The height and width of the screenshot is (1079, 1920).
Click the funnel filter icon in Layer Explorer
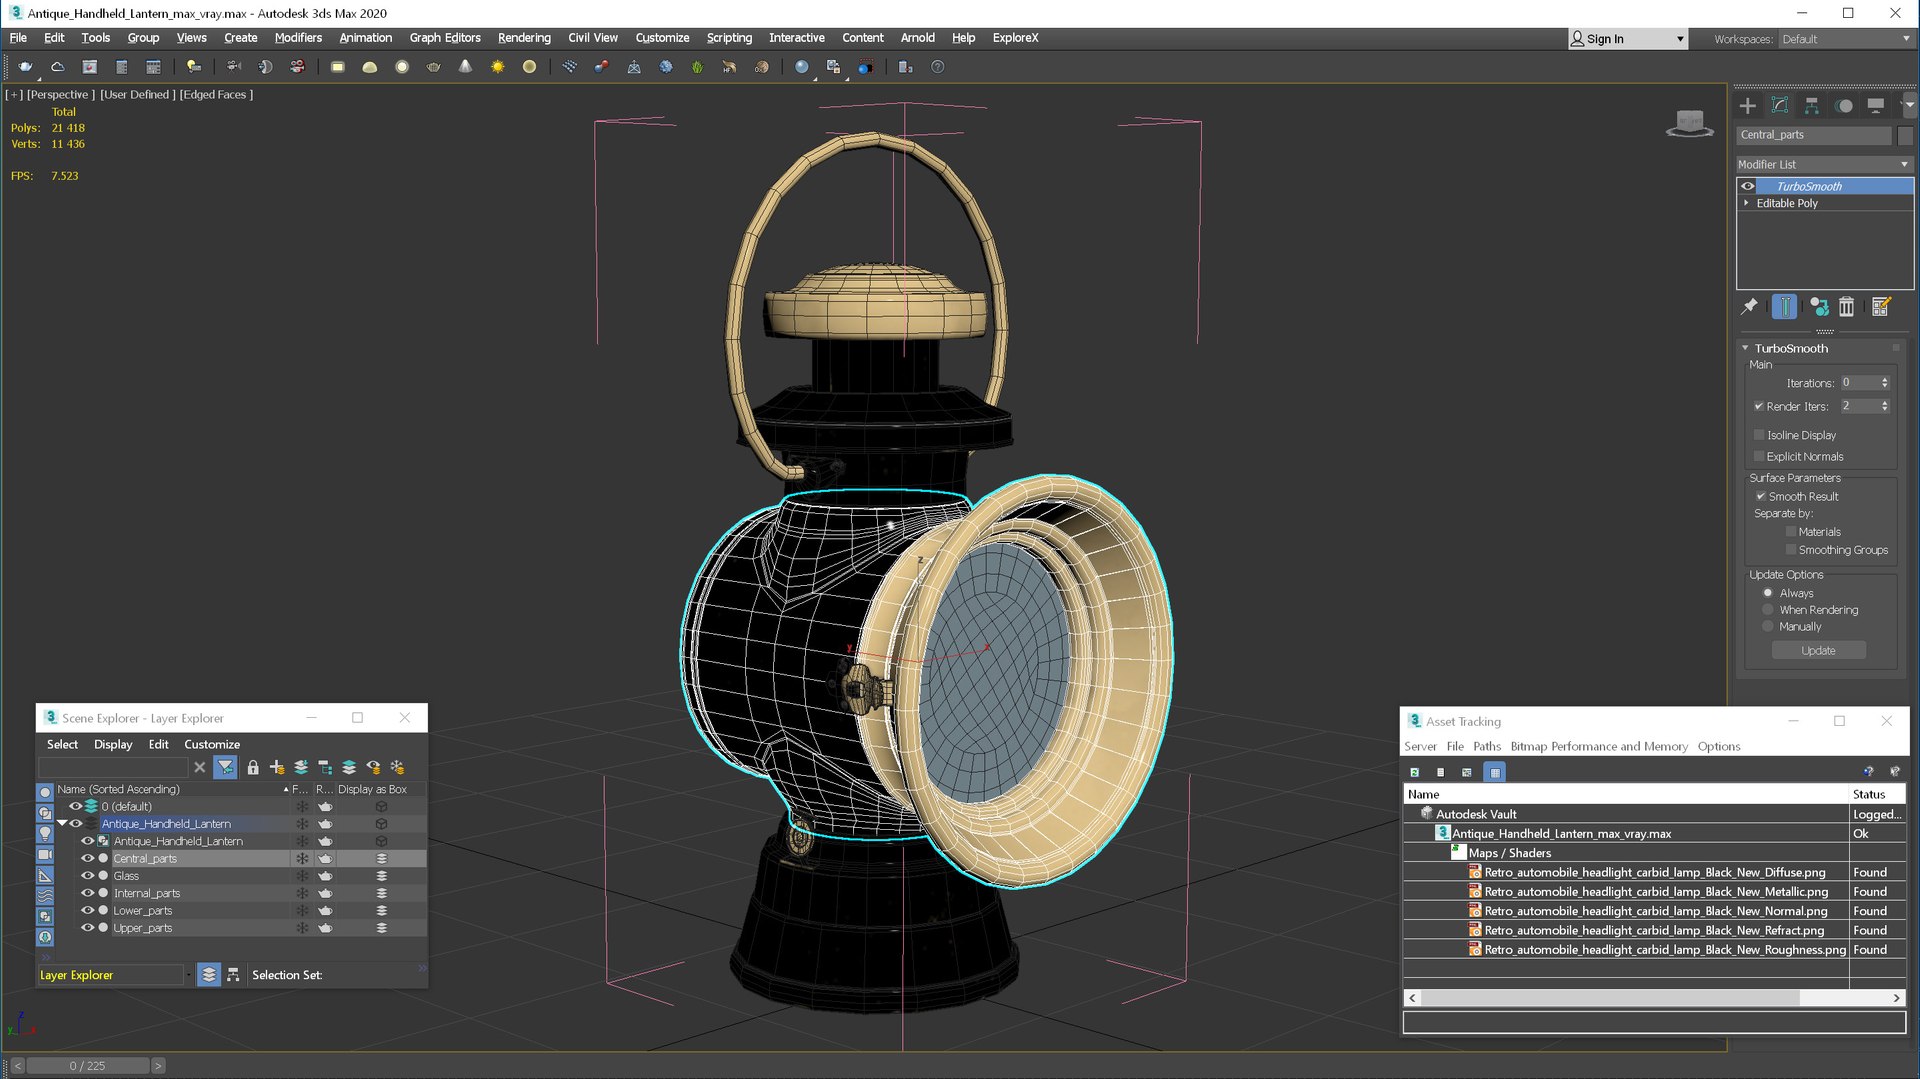tap(226, 767)
